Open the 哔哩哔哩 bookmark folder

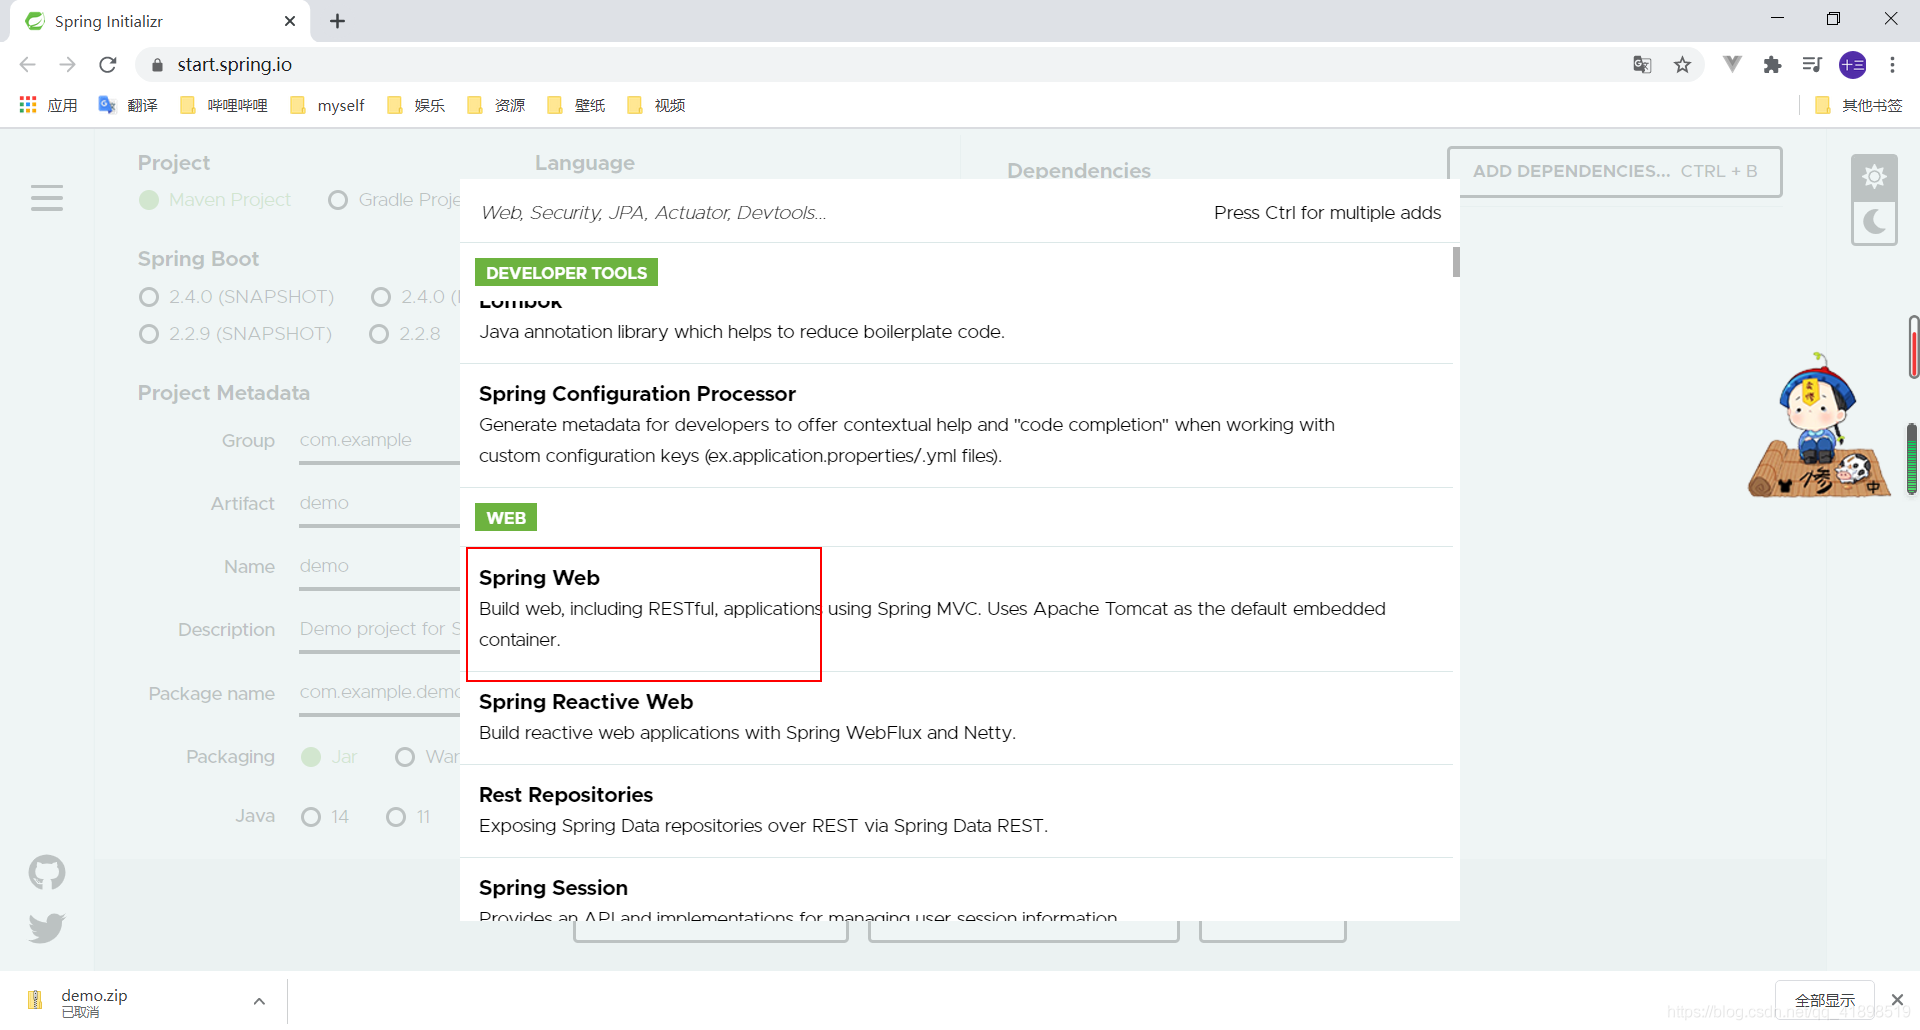pos(224,105)
